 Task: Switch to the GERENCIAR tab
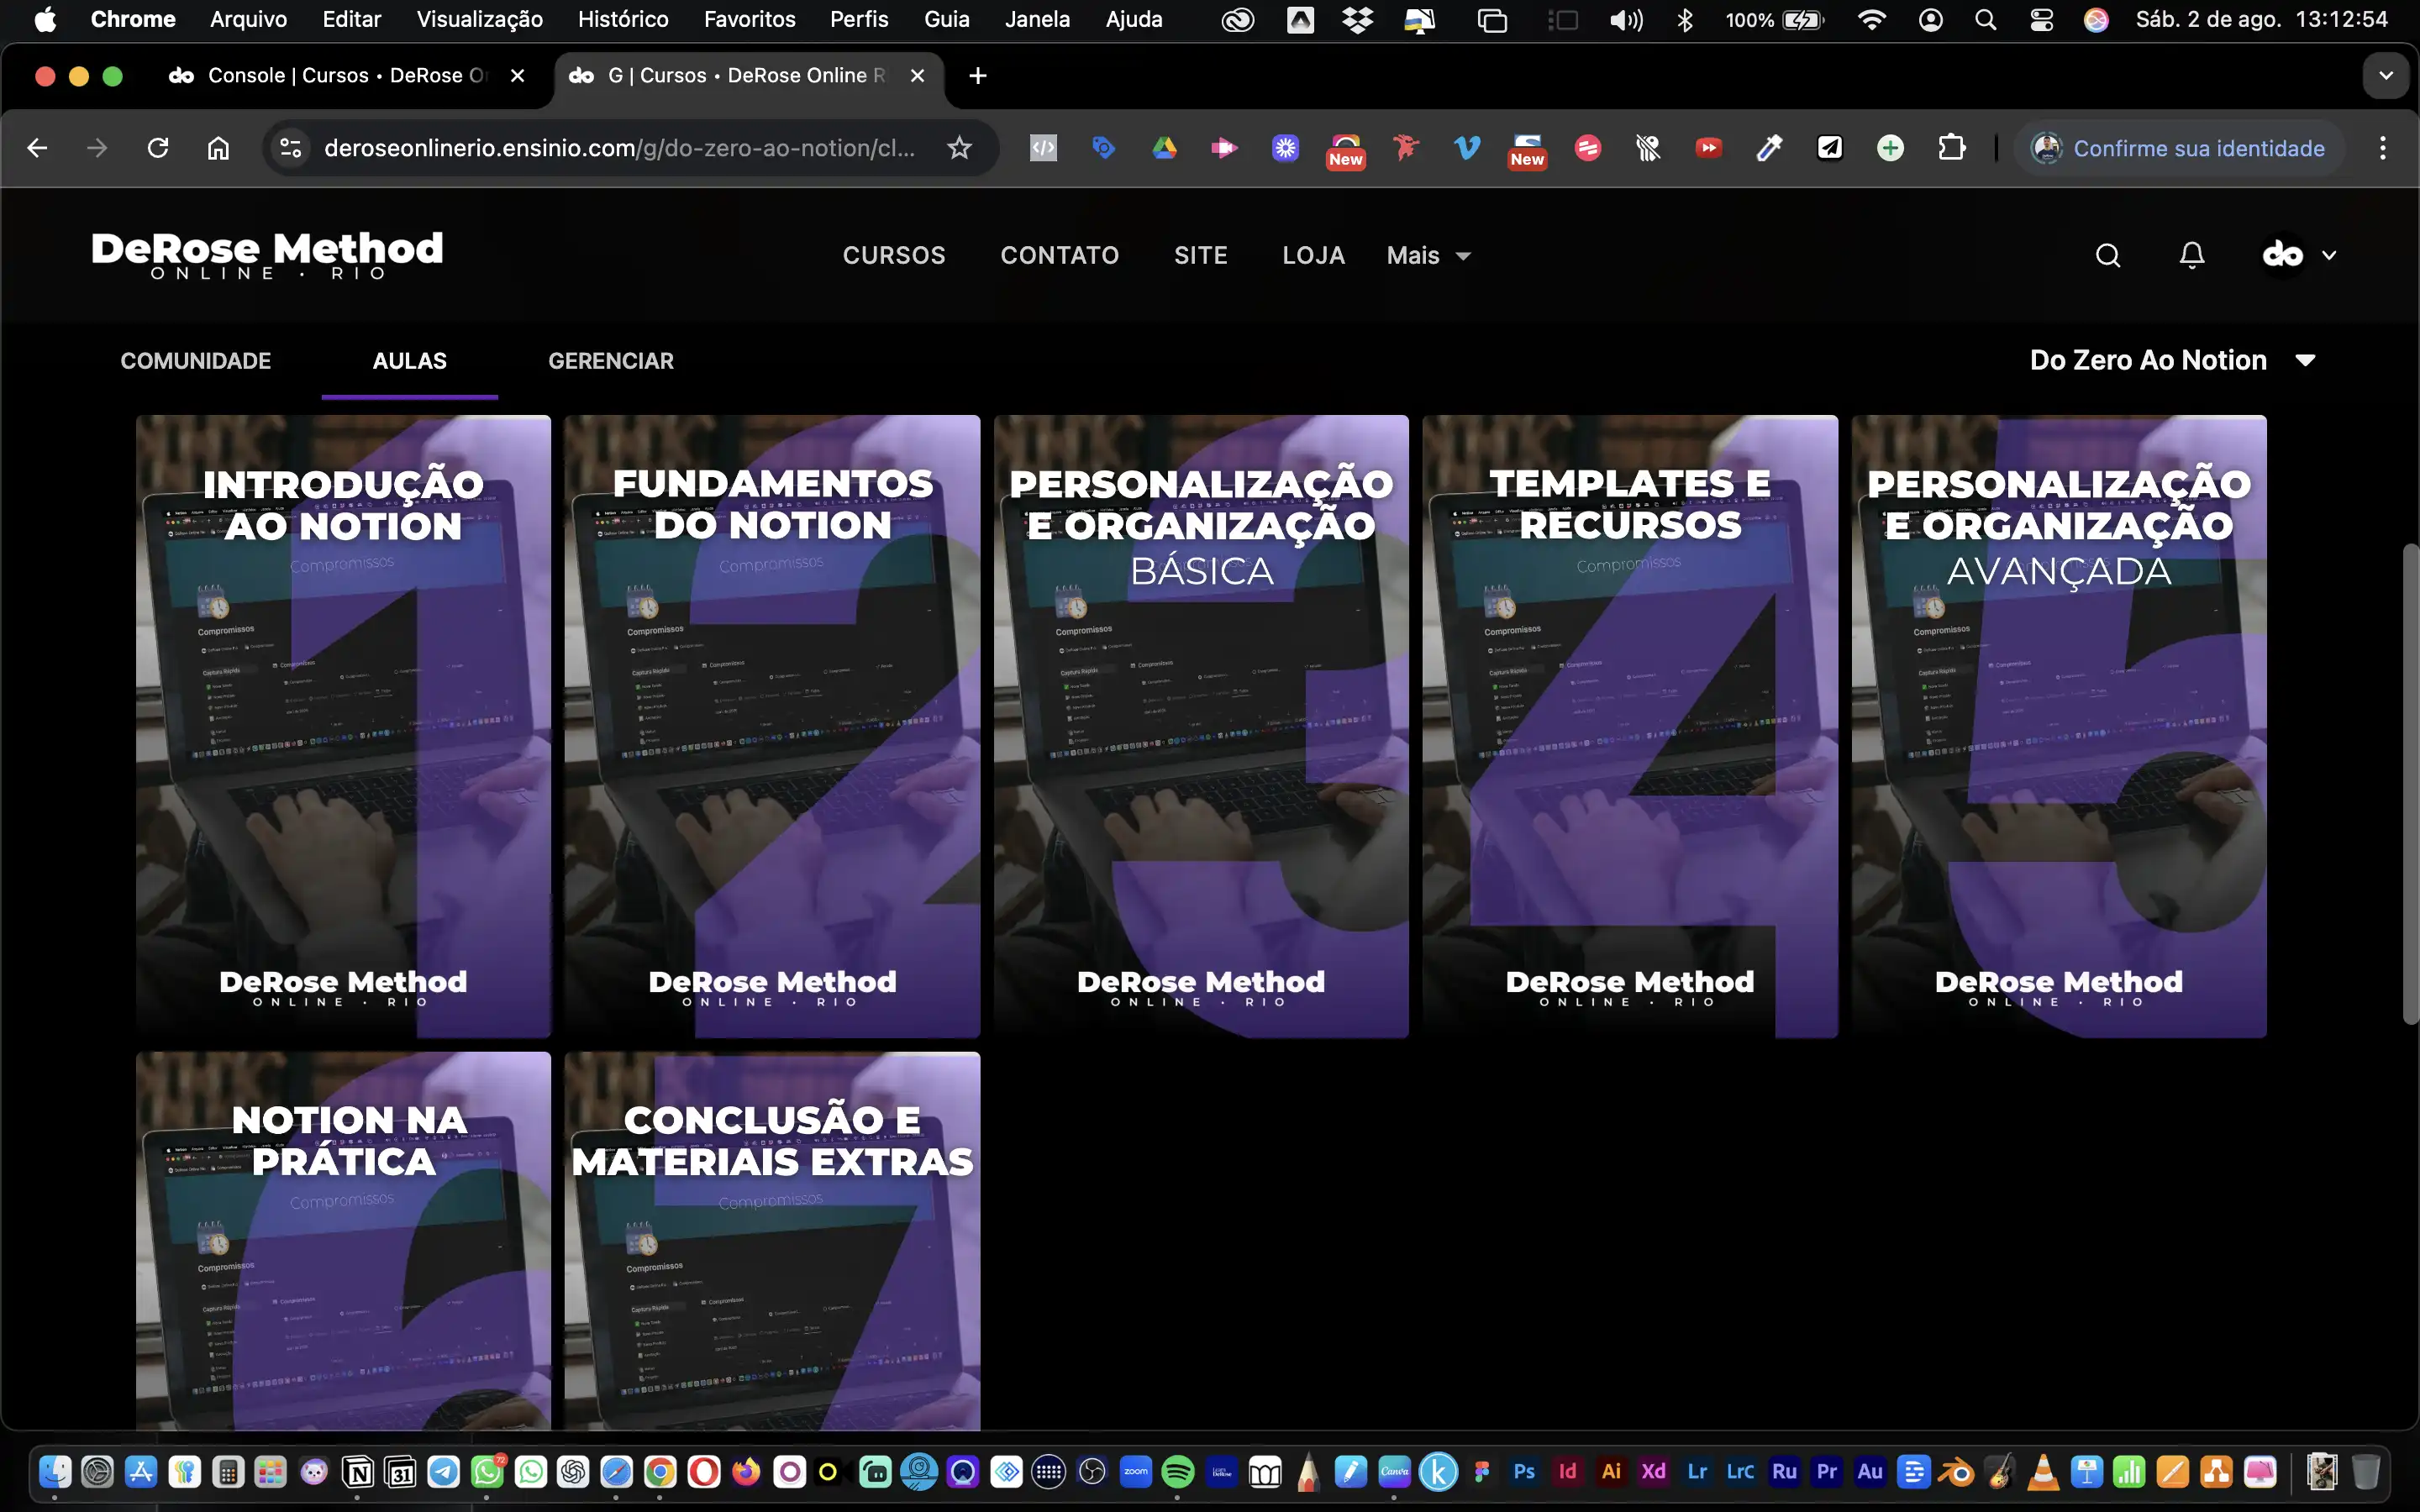click(x=610, y=361)
